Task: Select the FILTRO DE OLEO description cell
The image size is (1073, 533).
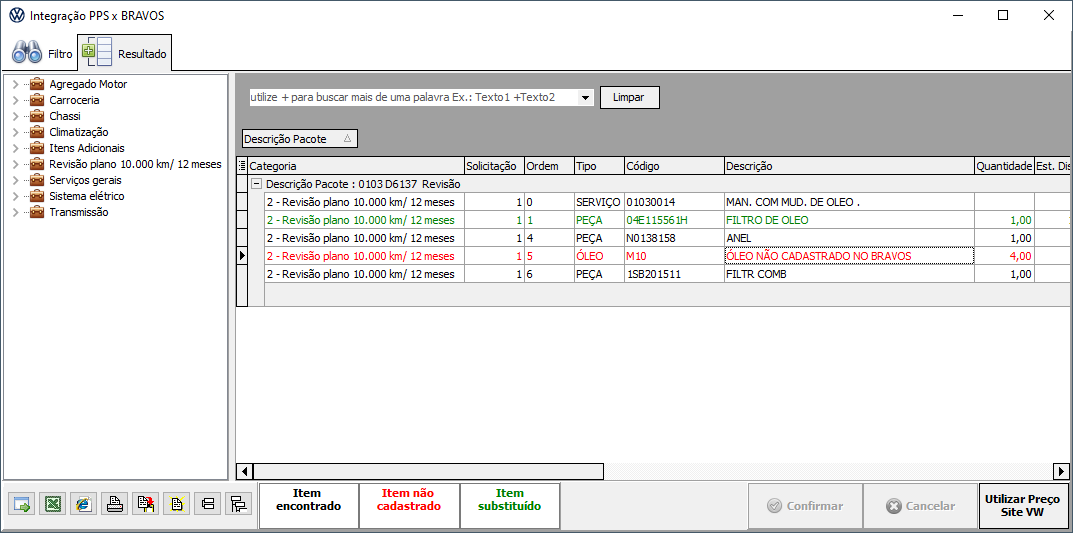Action: (x=849, y=220)
